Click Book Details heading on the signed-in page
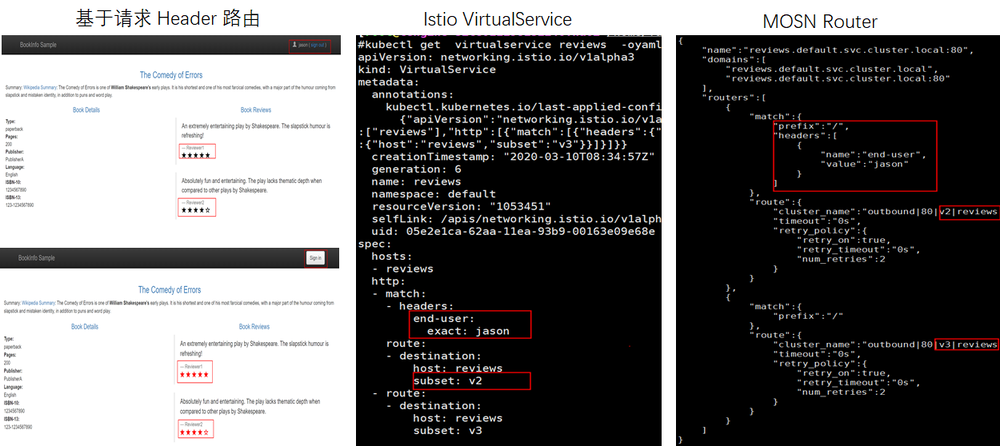 pyautogui.click(x=86, y=108)
